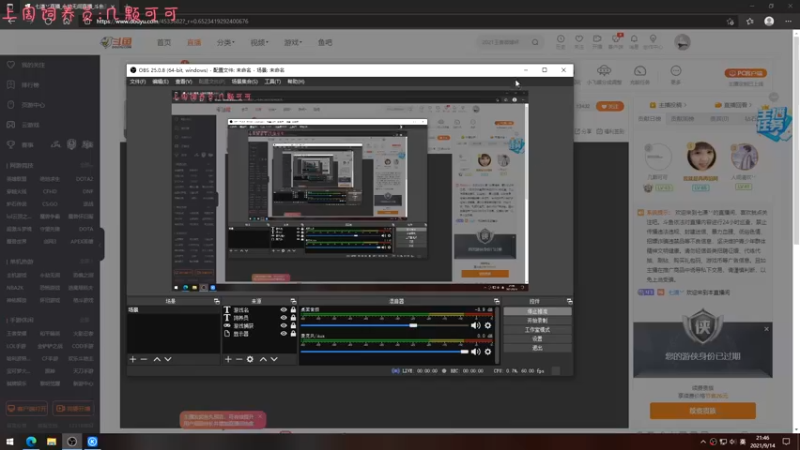Click the user avatar in Douyu header
The height and width of the screenshot is (450, 800).
click(682, 42)
